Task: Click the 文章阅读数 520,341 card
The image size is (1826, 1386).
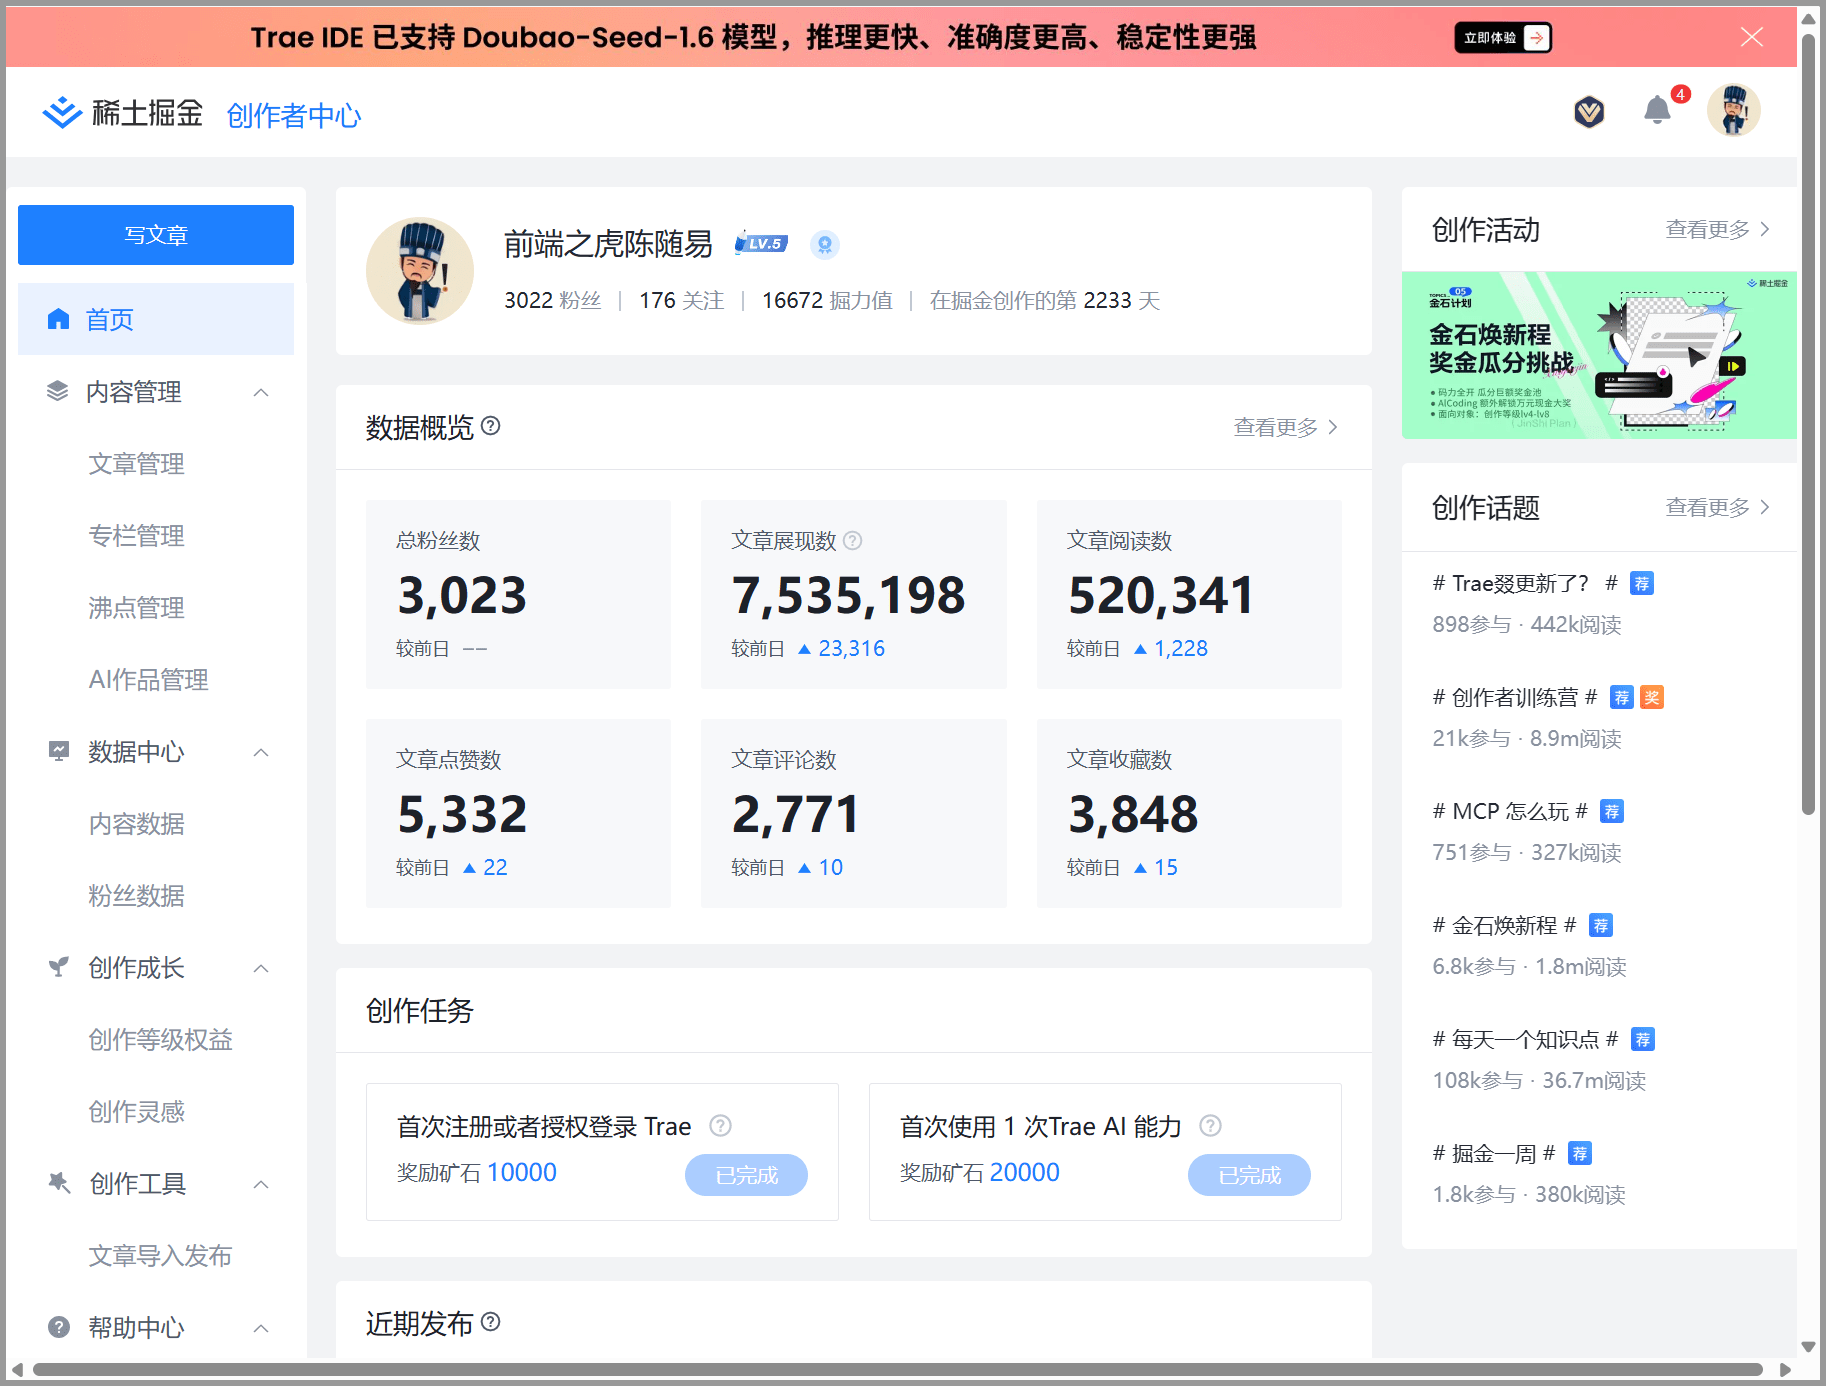Action: (1189, 594)
